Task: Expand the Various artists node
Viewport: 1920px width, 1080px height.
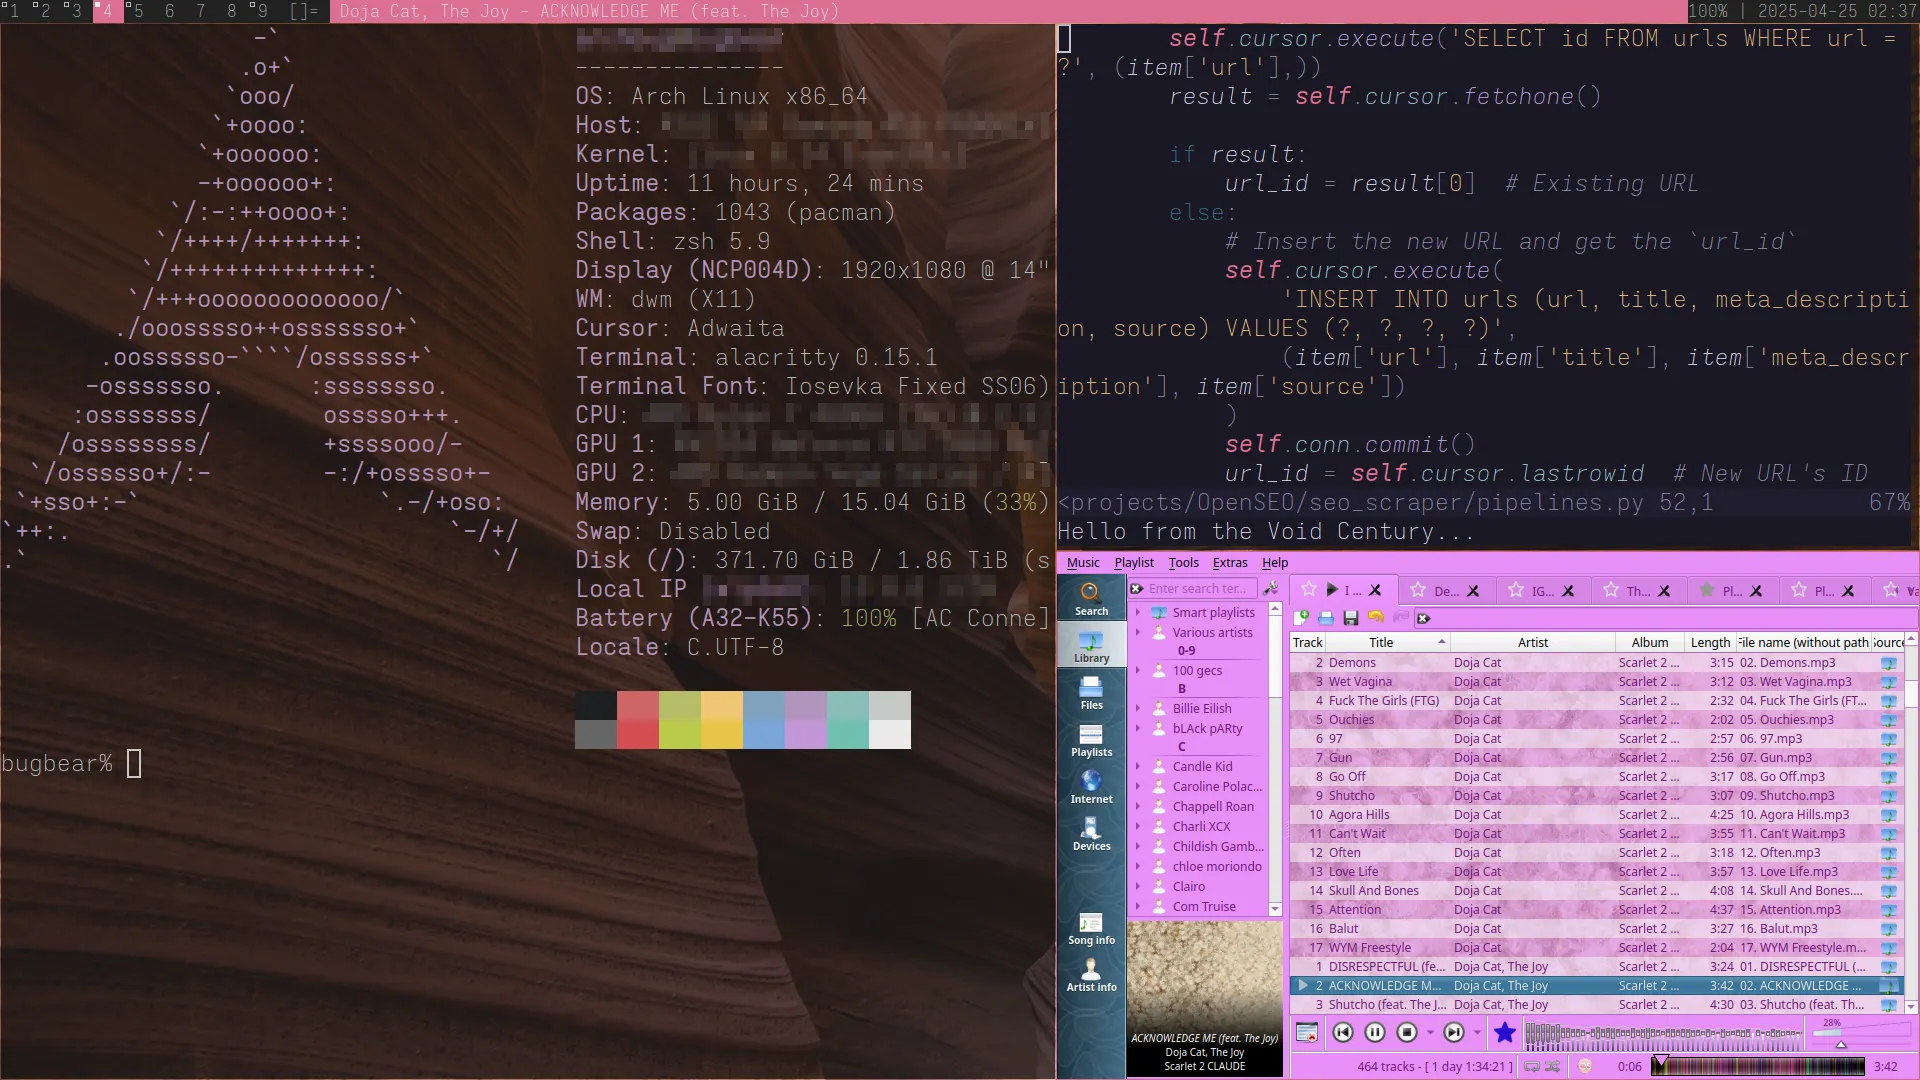Action: point(1137,633)
